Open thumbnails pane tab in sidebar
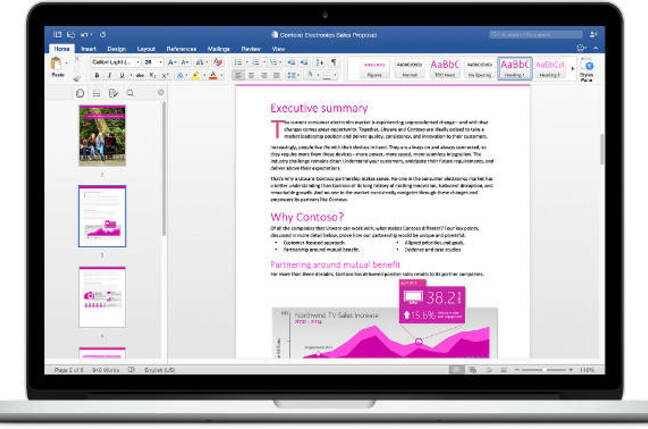The height and width of the screenshot is (429, 648). [80, 93]
